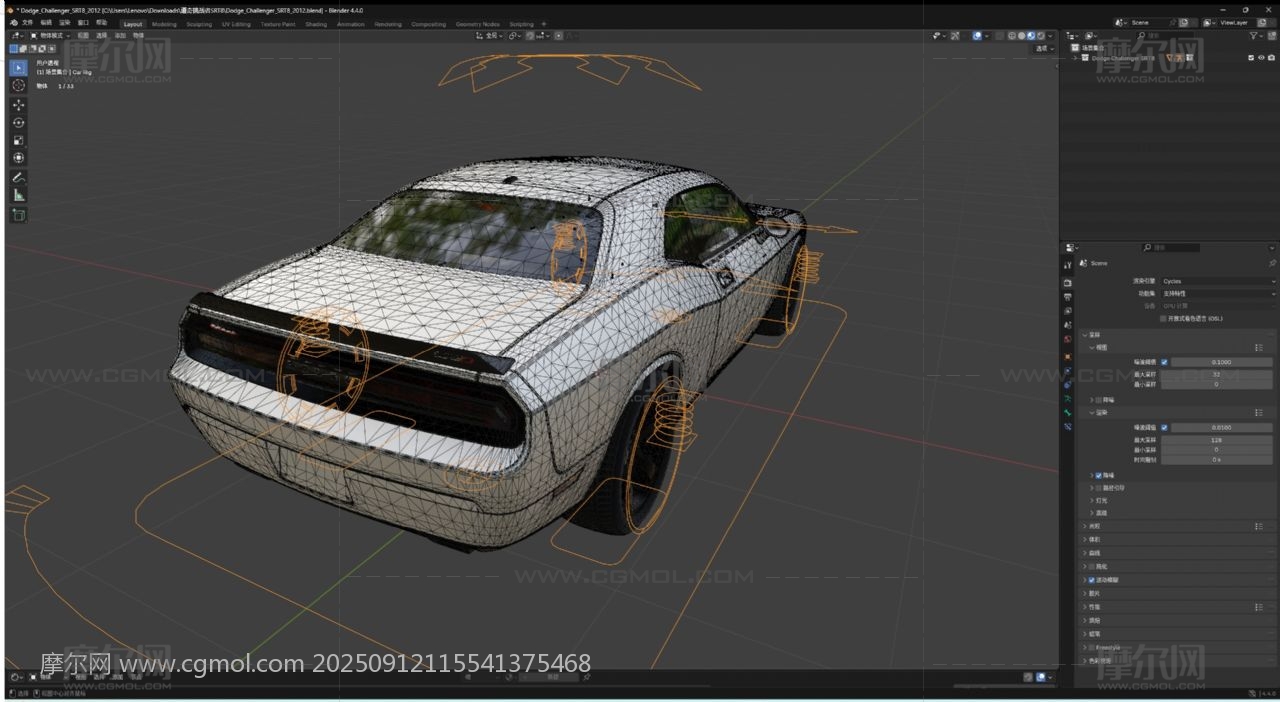Toggle Open Shading Language (OSL) checkbox
Screen dimensions: 1280x702
coord(1163,319)
